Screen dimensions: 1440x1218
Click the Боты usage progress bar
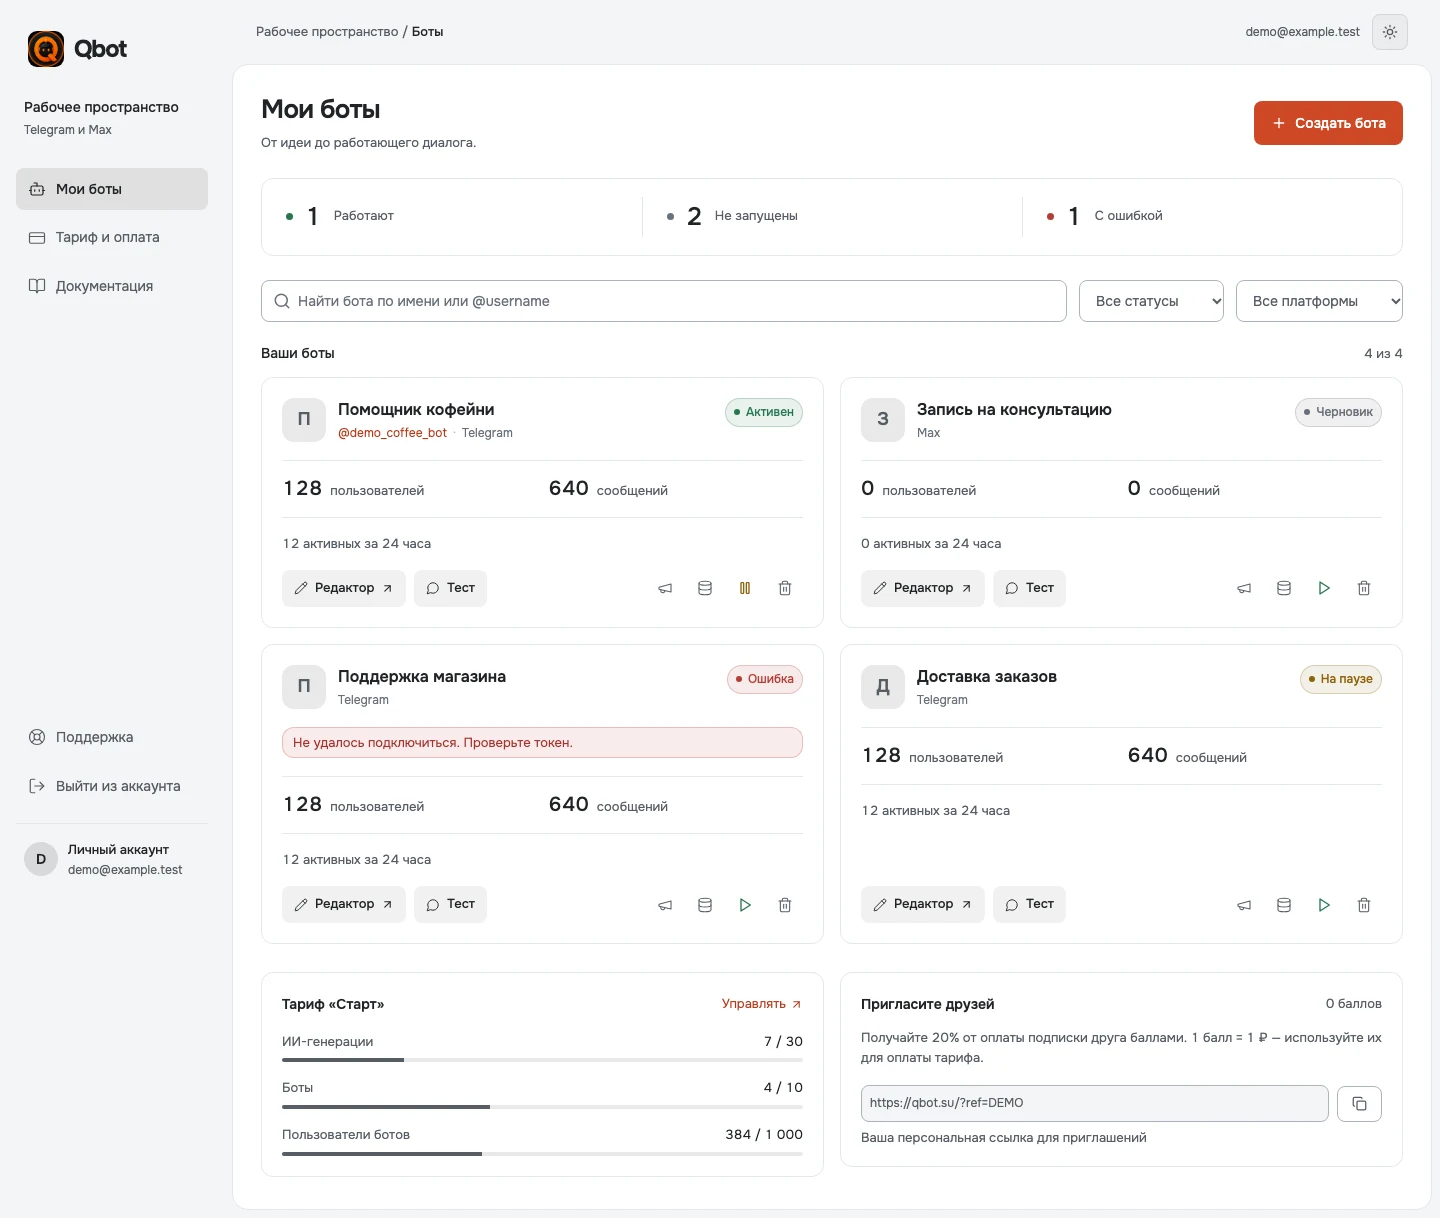pyautogui.click(x=542, y=1107)
